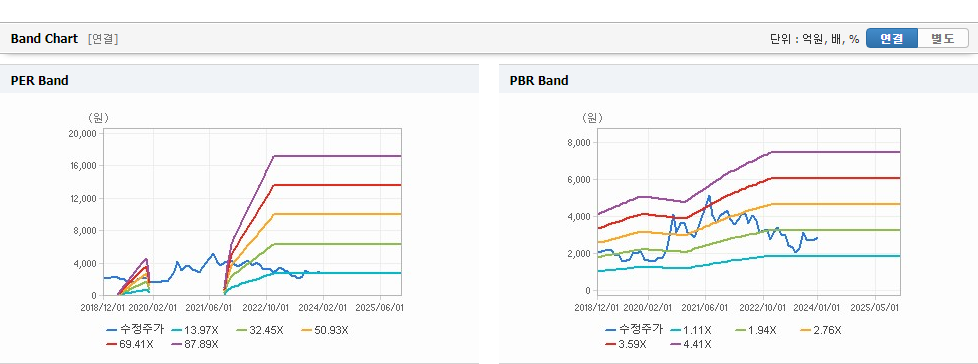This screenshot has width=978, height=364.
Task: Click the 20,000 y-axis label in PER chart
Action: 82,133
